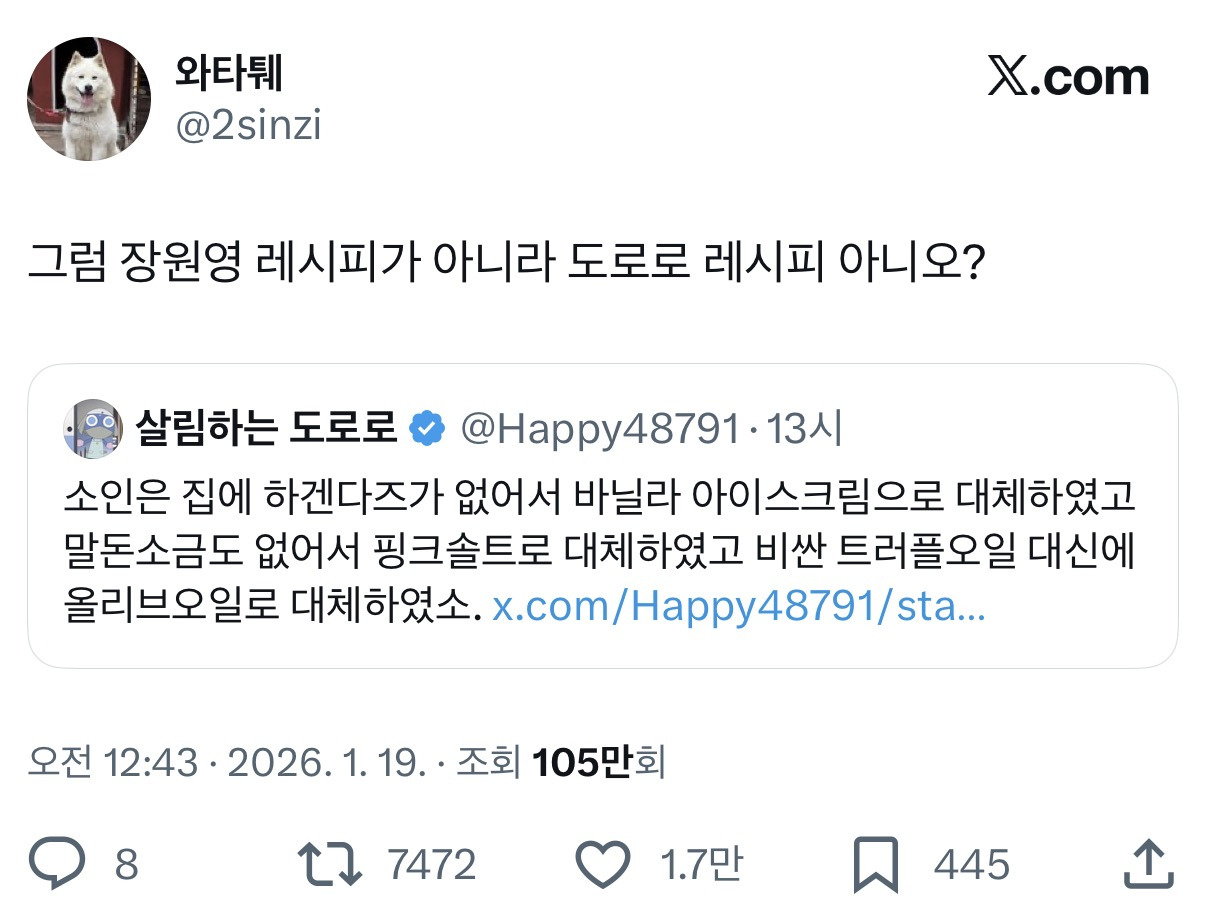
Task: Click the X.com logo
Action: [x=1068, y=79]
